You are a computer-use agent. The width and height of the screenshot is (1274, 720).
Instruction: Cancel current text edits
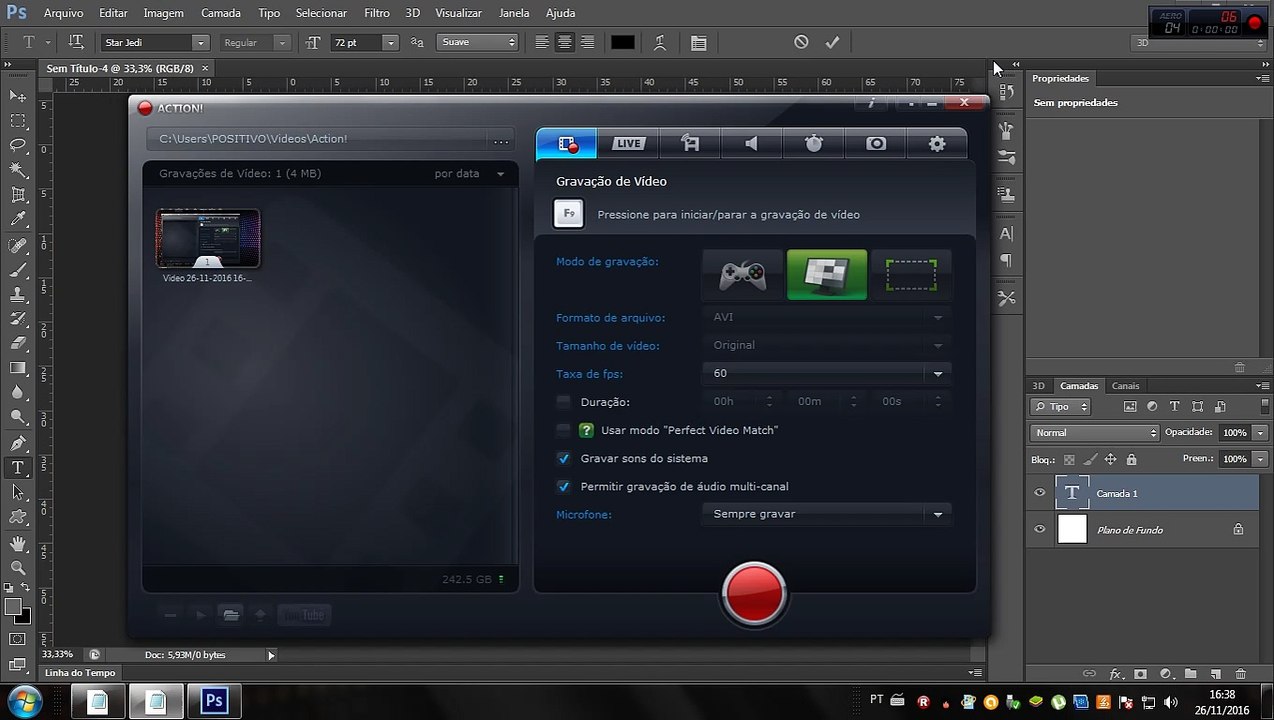[801, 42]
